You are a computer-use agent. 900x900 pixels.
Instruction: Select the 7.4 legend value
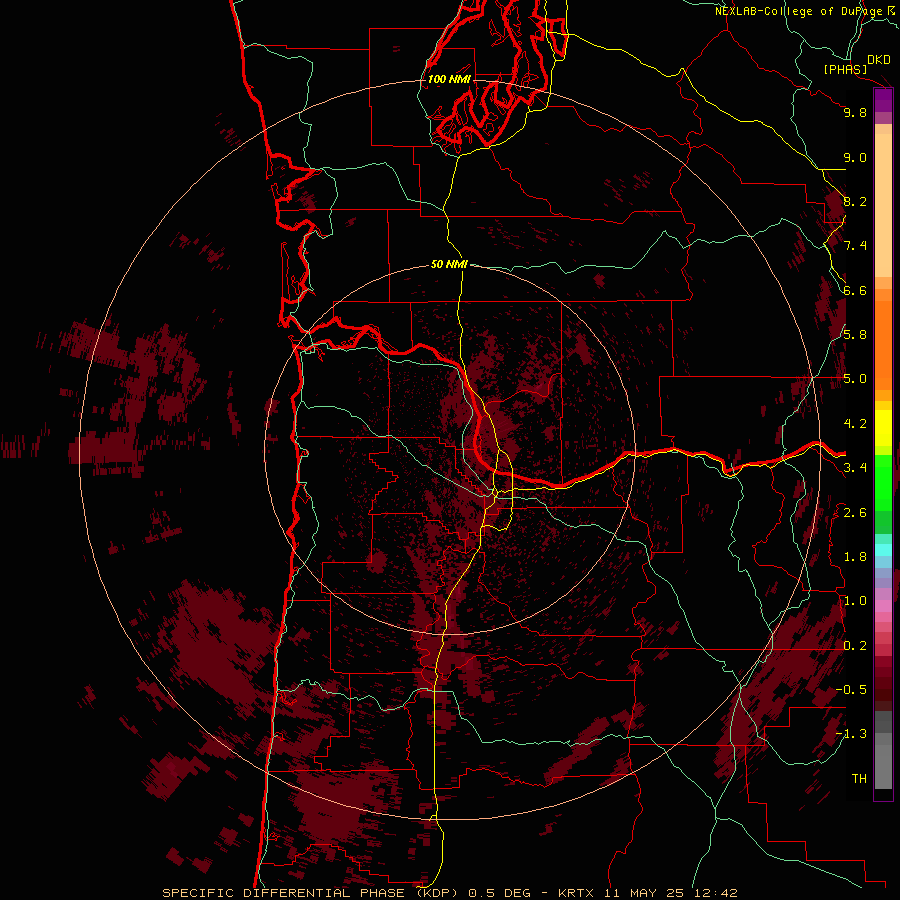[x=855, y=246]
